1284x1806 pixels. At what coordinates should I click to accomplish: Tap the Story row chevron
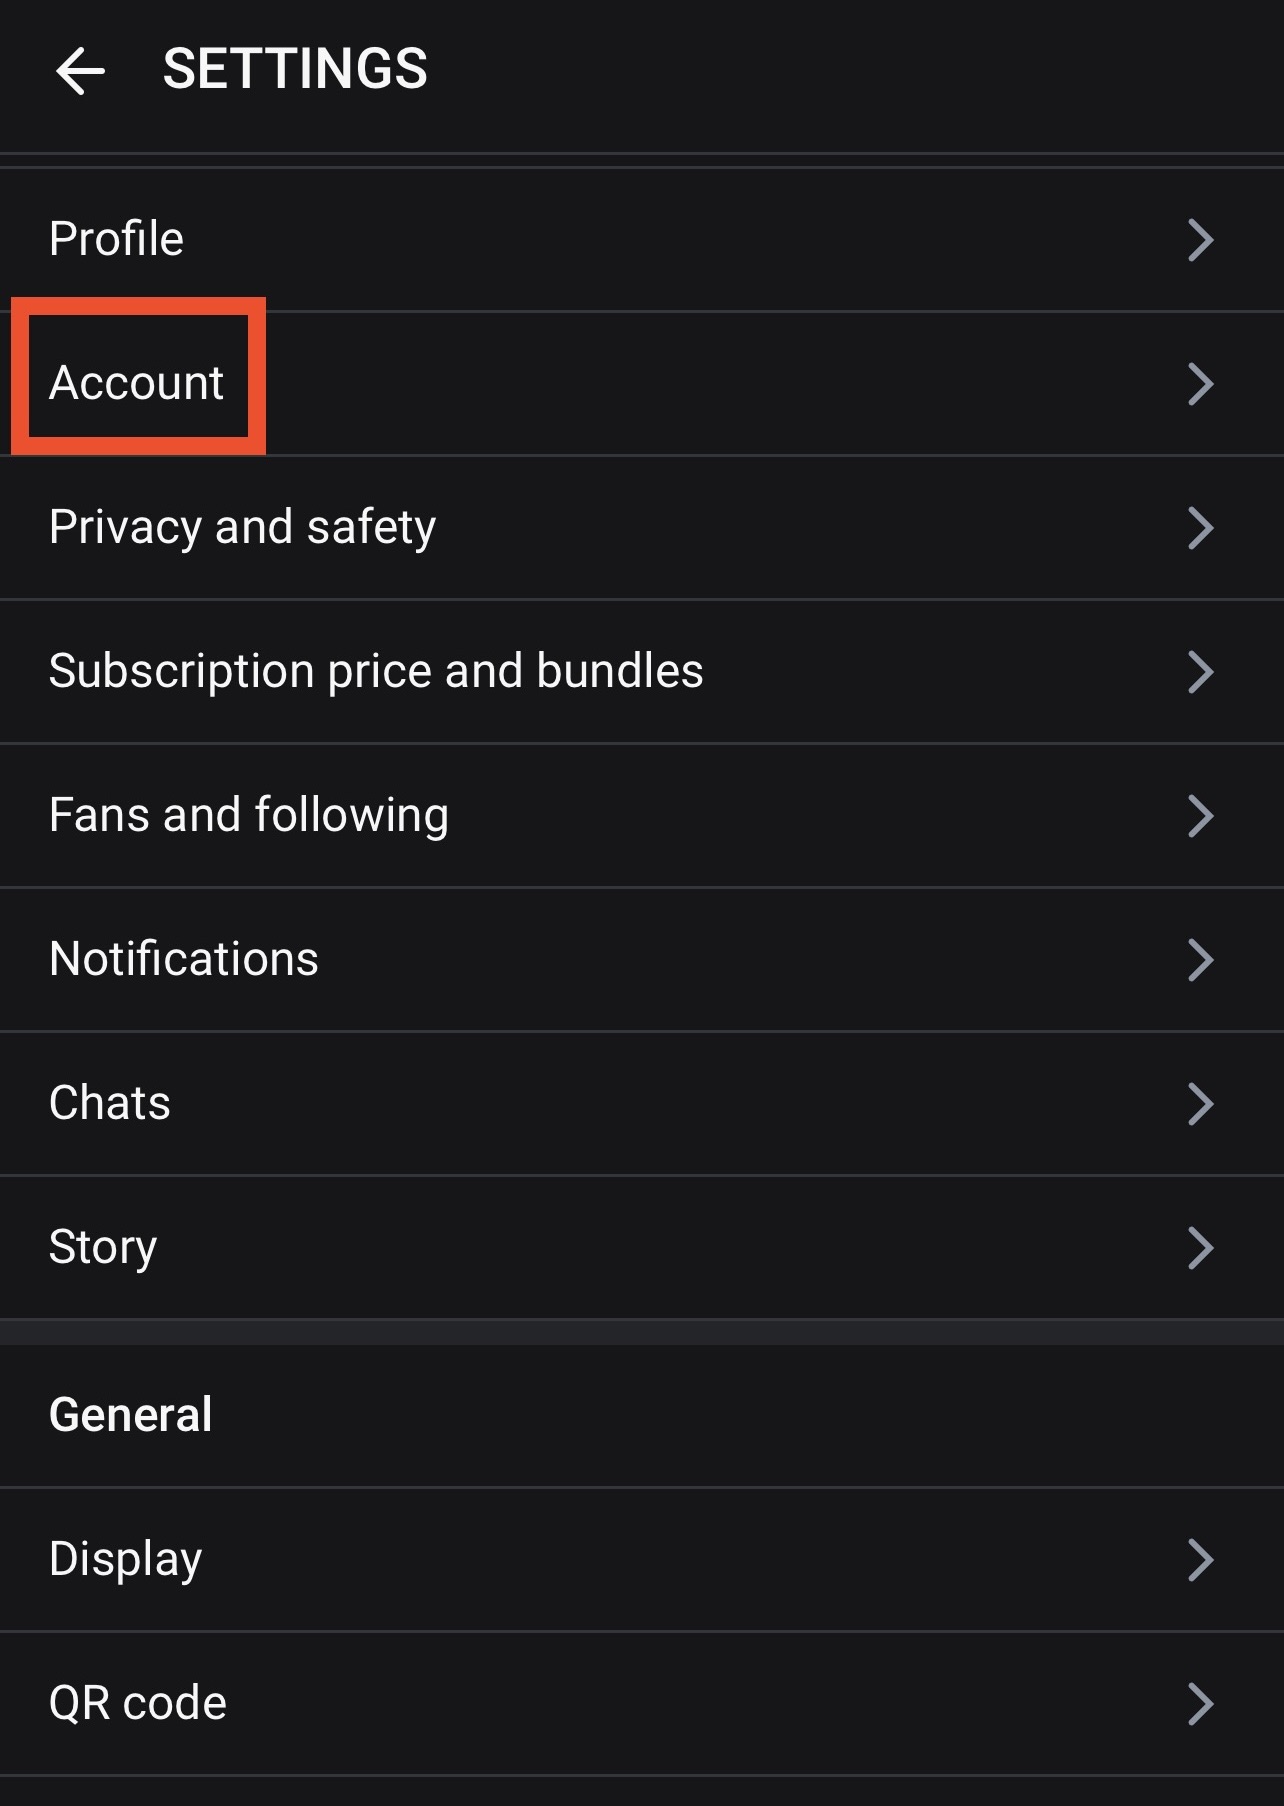click(1200, 1248)
